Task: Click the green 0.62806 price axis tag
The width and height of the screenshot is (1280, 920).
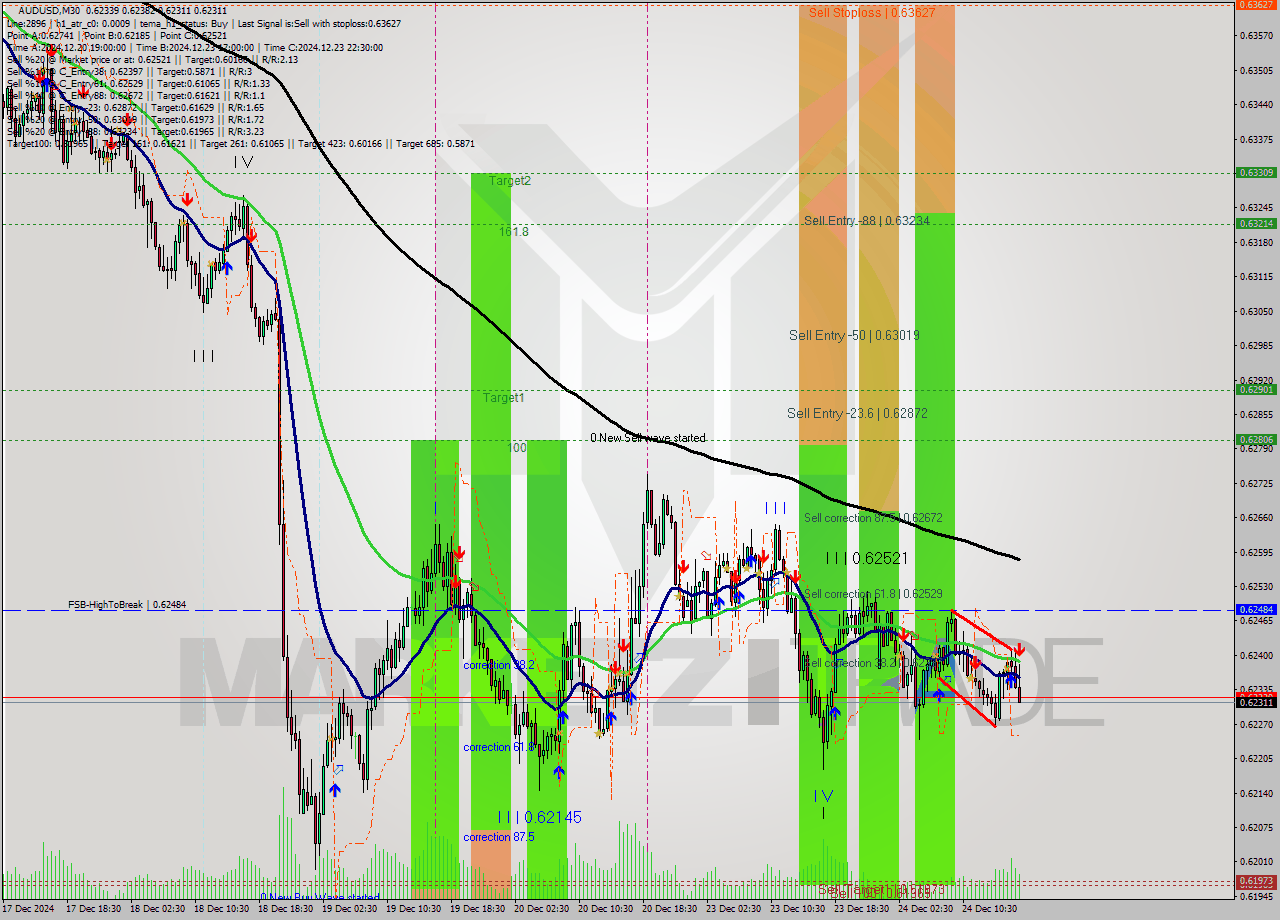Action: [x=1255, y=439]
